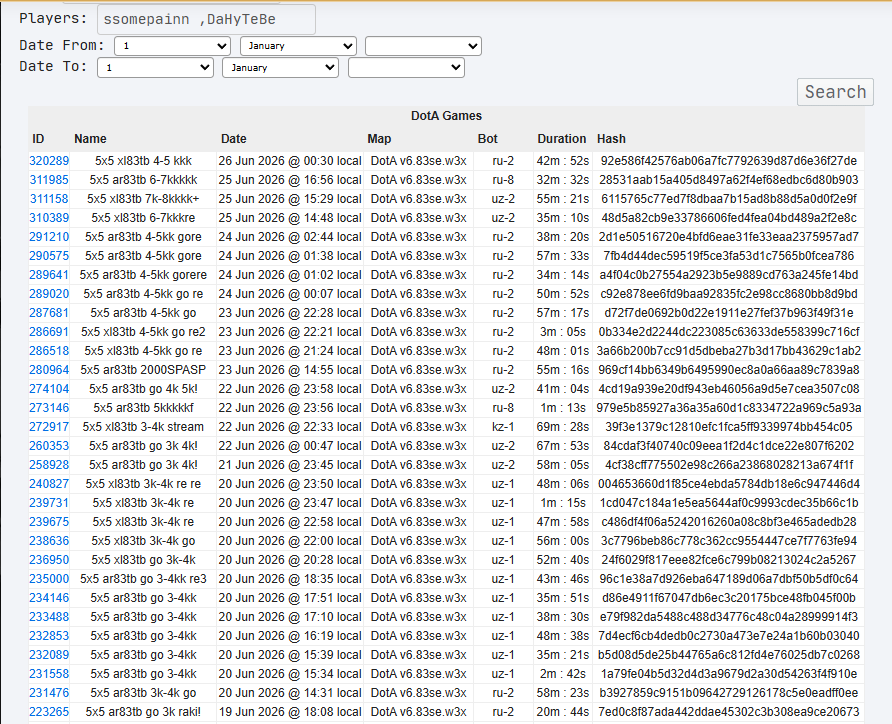Select hash starting with 92e586f42576
This screenshot has height=724, width=892.
point(729,161)
